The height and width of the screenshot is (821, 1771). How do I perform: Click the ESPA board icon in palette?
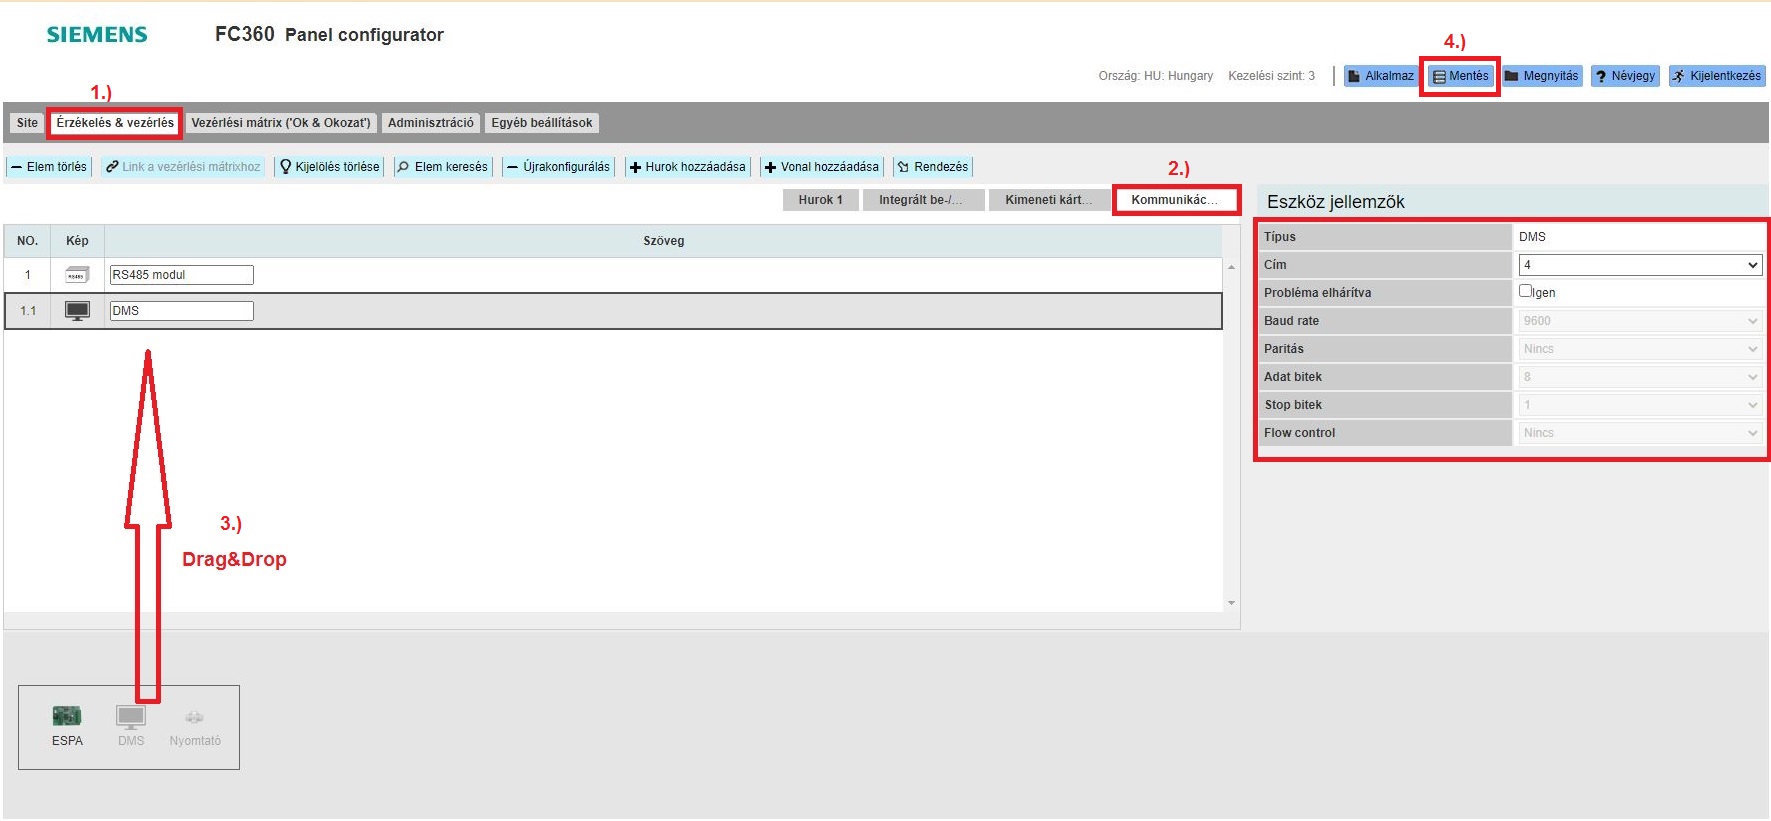(67, 716)
